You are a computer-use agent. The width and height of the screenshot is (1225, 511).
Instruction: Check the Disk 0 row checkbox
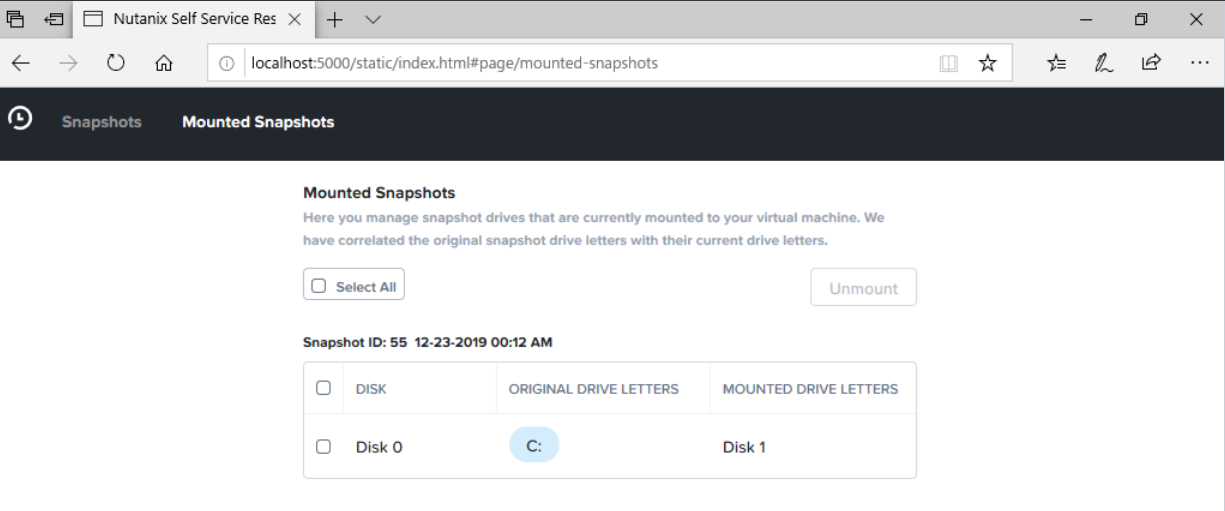[x=323, y=446]
